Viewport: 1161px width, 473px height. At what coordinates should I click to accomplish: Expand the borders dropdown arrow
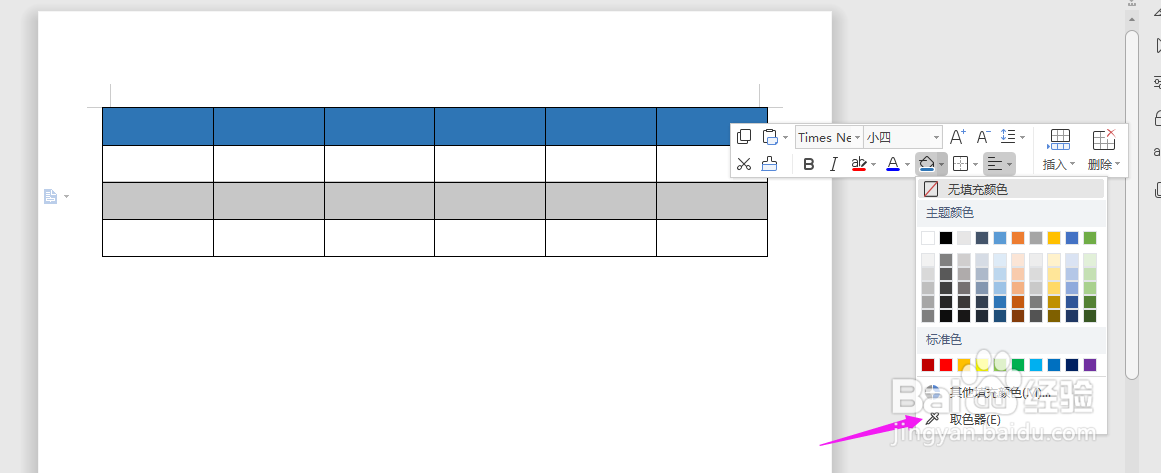975,164
